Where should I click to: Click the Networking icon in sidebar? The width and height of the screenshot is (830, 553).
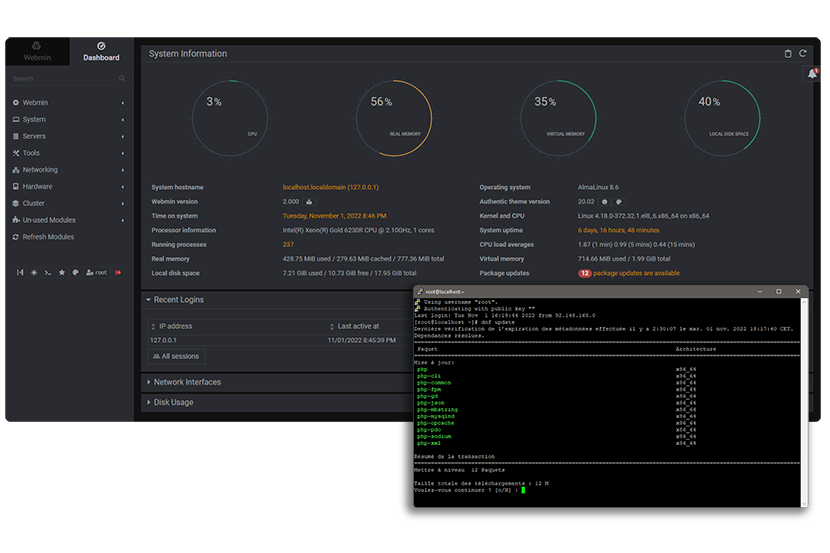click(x=16, y=170)
